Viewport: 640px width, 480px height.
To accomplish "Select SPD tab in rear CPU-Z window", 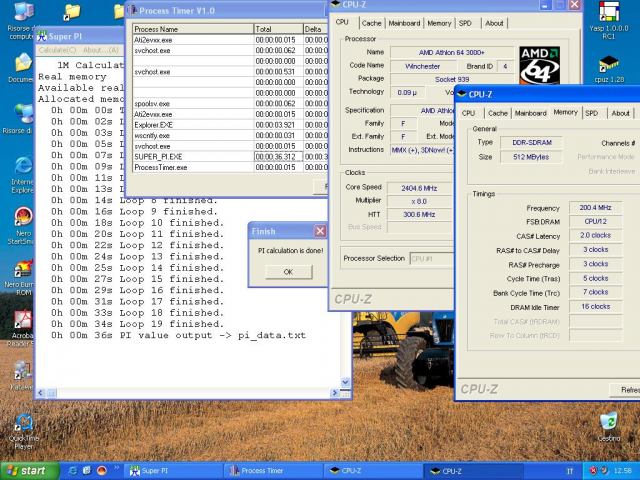I will pyautogui.click(x=465, y=23).
